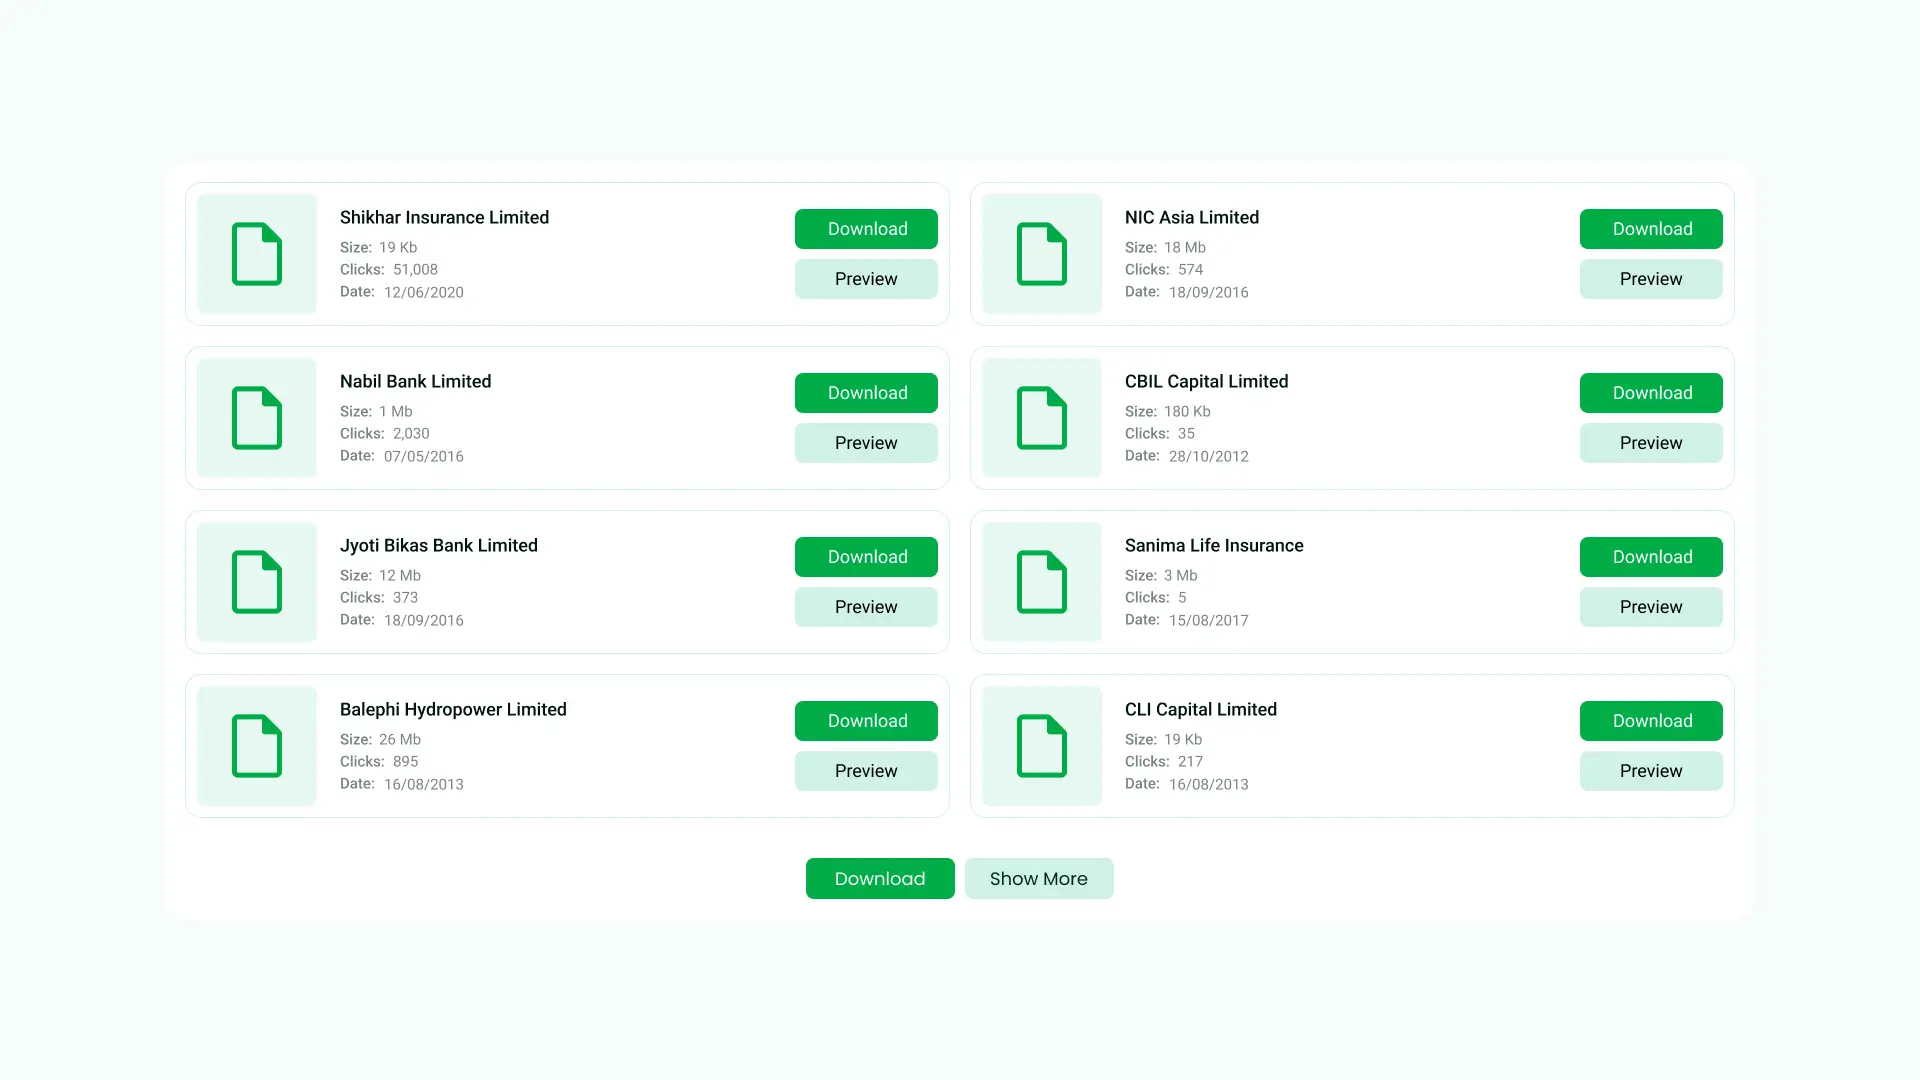The height and width of the screenshot is (1080, 1920).
Task: Preview the CBIL Capital Limited file
Action: 1651,442
